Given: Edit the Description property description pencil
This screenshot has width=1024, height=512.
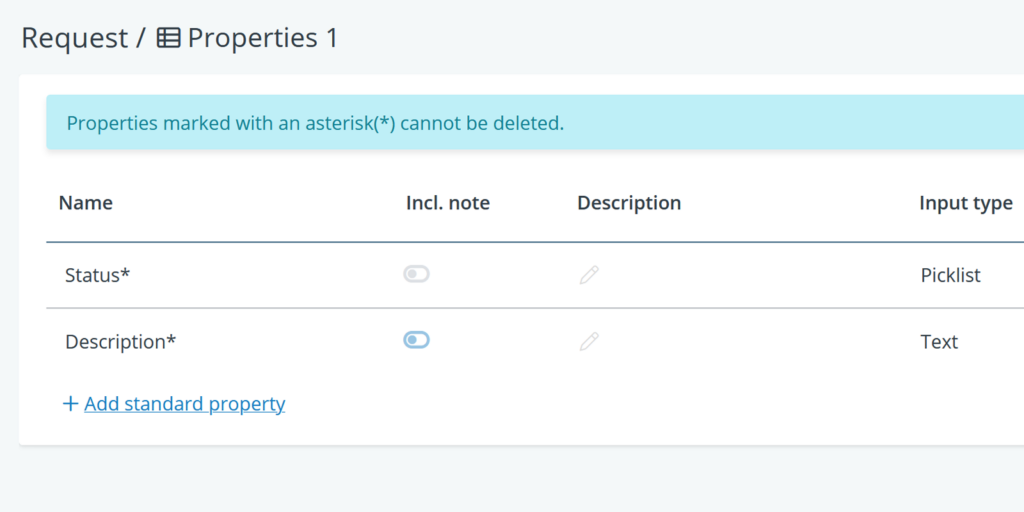Looking at the screenshot, I should 589,342.
